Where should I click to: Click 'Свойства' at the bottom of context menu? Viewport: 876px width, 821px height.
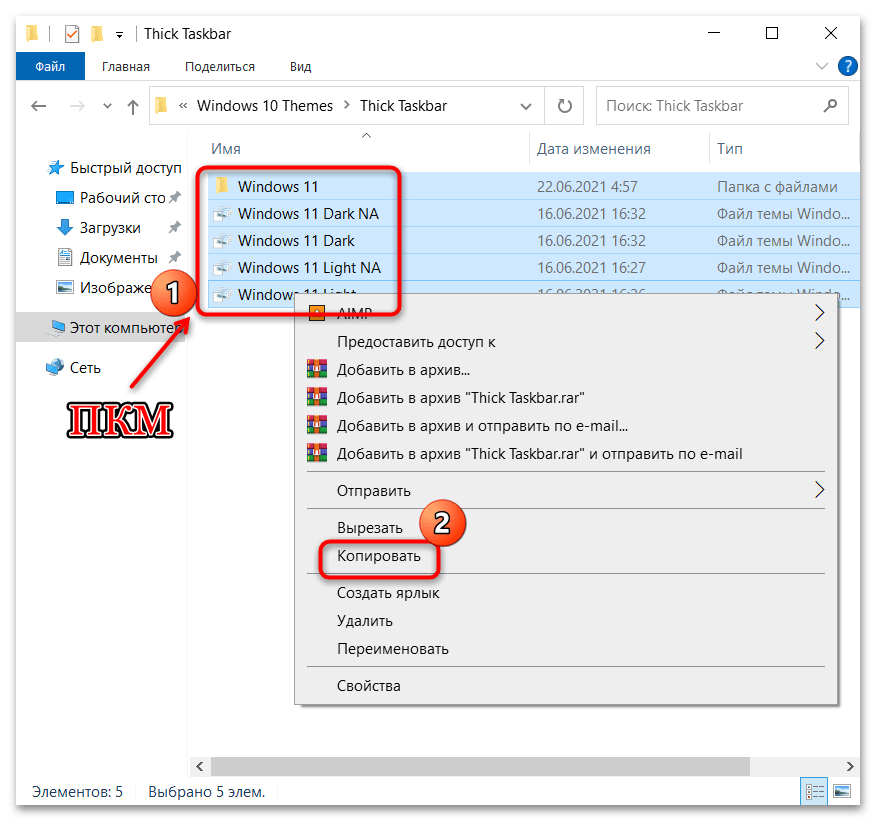[x=371, y=685]
